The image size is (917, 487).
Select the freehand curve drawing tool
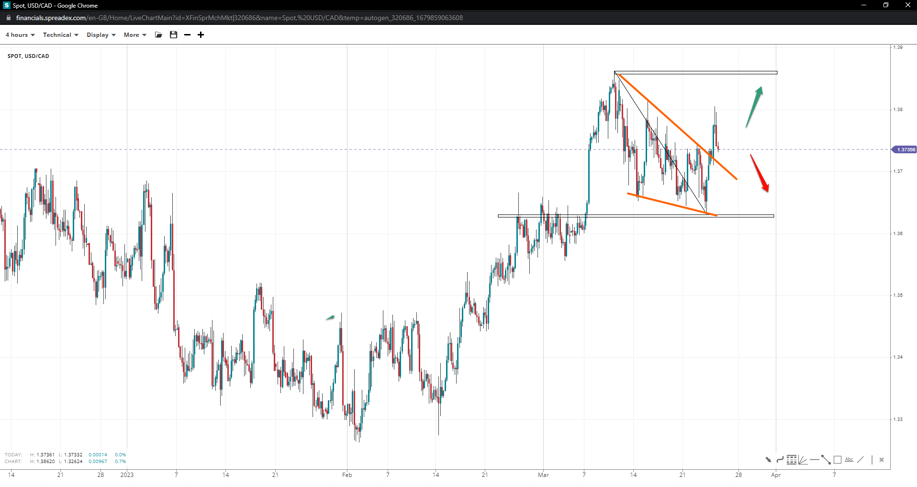pyautogui.click(x=780, y=460)
